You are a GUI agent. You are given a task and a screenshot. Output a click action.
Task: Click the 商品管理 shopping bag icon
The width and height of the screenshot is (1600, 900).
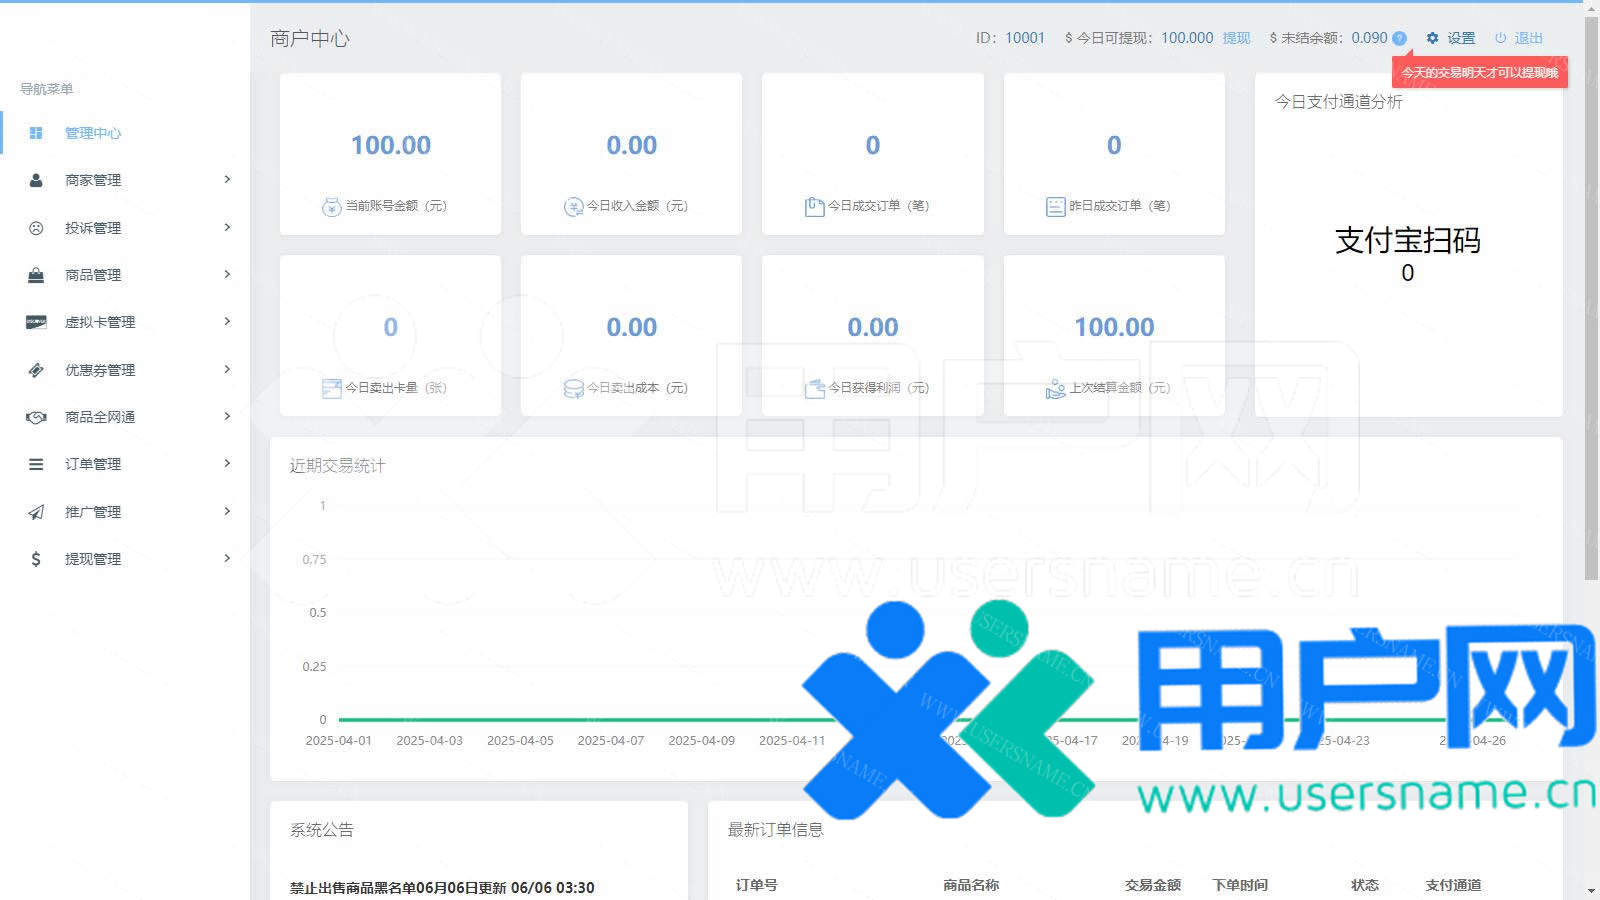click(36, 275)
